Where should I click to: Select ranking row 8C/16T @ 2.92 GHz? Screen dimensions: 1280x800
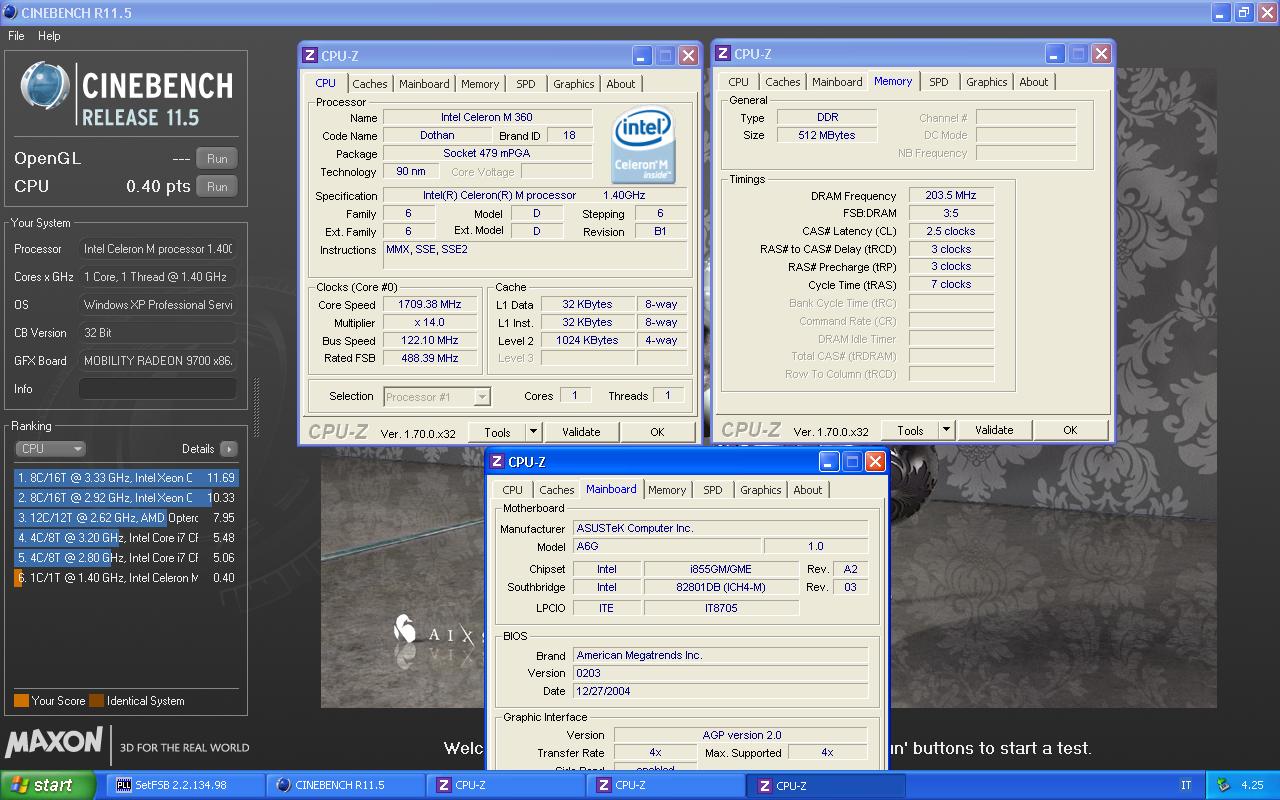(126, 498)
